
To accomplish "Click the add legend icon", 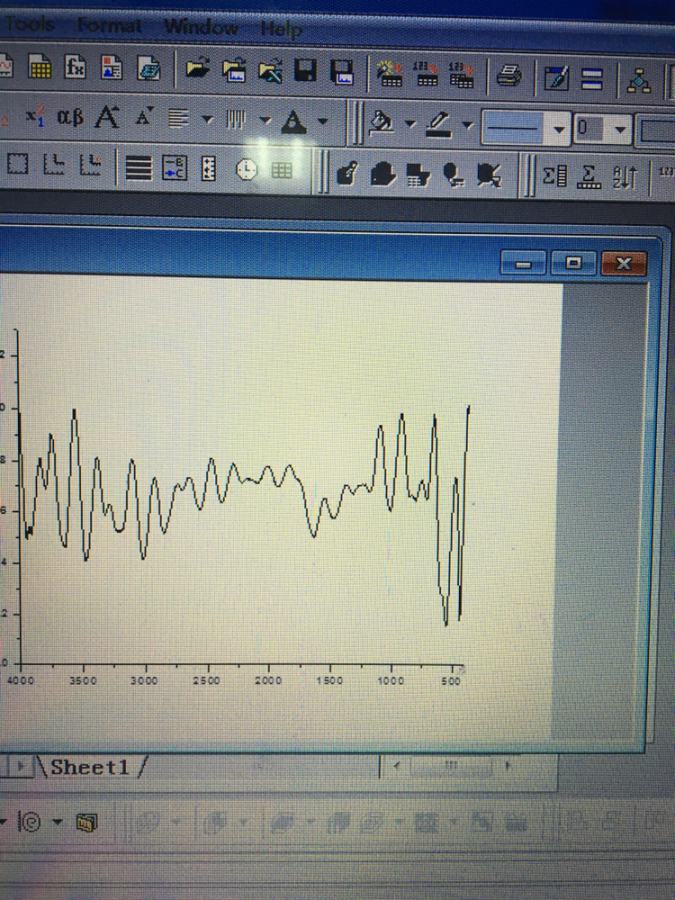I will tap(174, 168).
